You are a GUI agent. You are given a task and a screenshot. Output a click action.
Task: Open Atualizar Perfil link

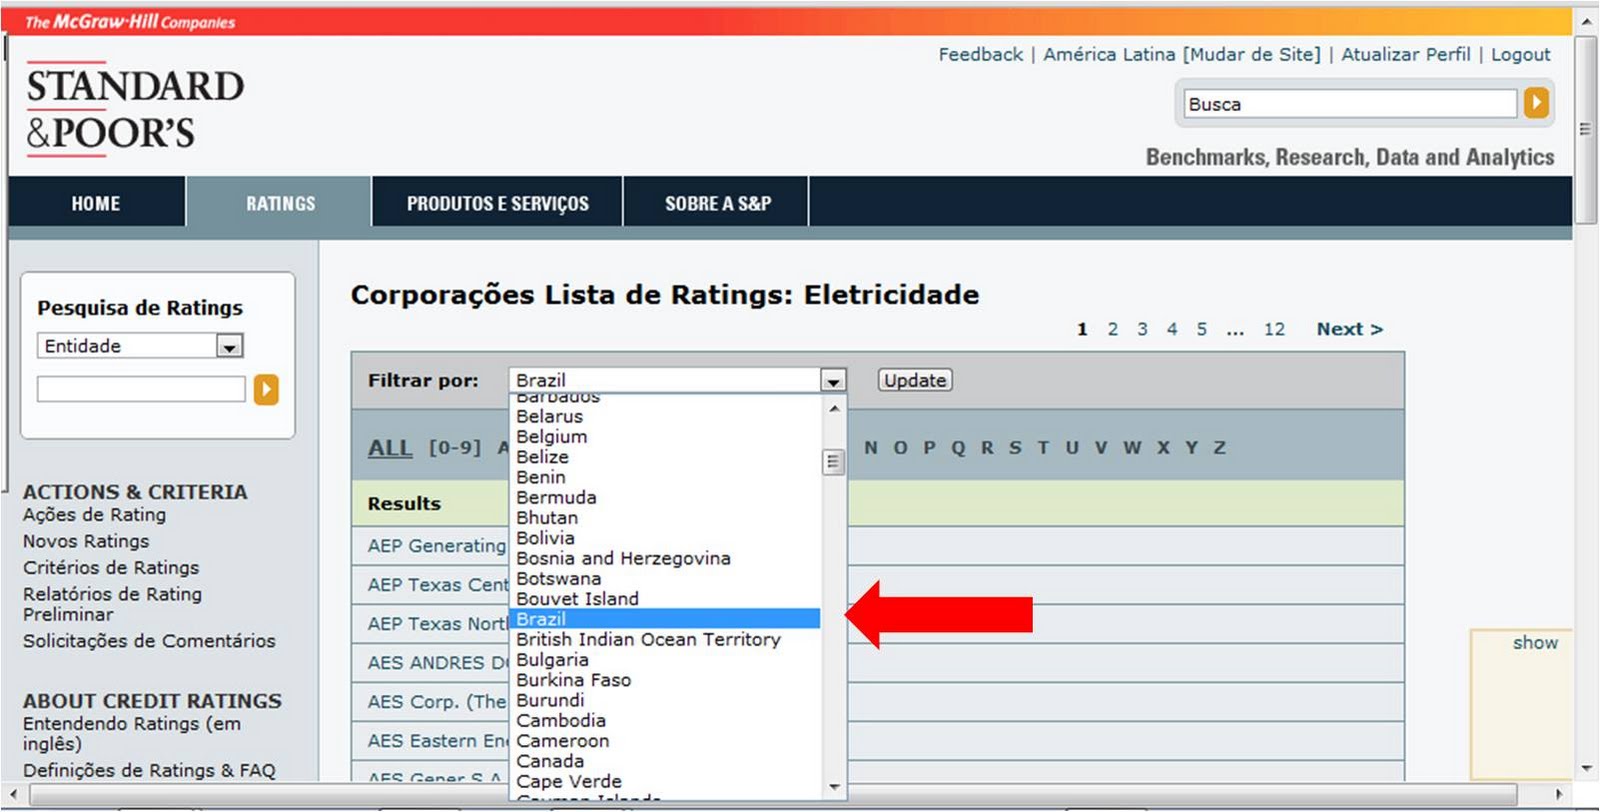(x=1406, y=54)
